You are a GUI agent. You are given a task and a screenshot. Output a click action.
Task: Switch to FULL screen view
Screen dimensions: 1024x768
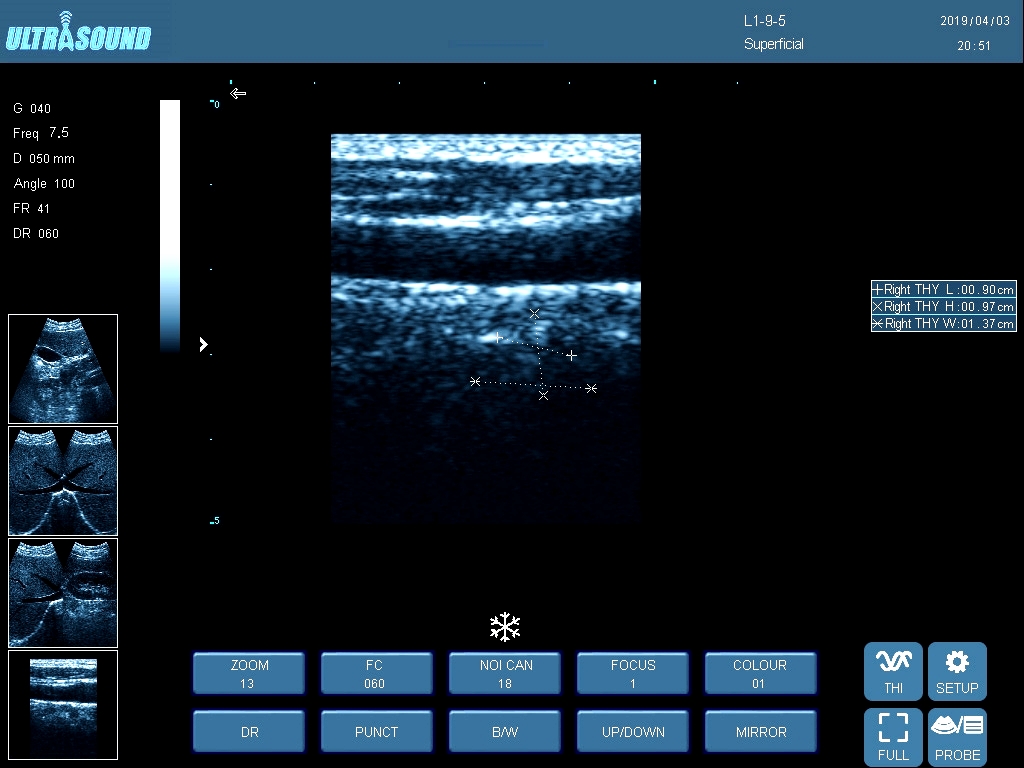click(x=893, y=737)
